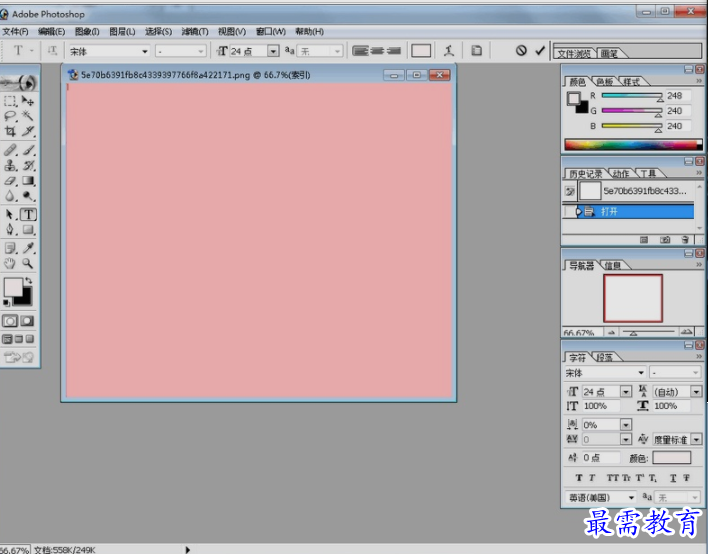Open font size dropdown in character panel
708x554 pixels.
[625, 392]
